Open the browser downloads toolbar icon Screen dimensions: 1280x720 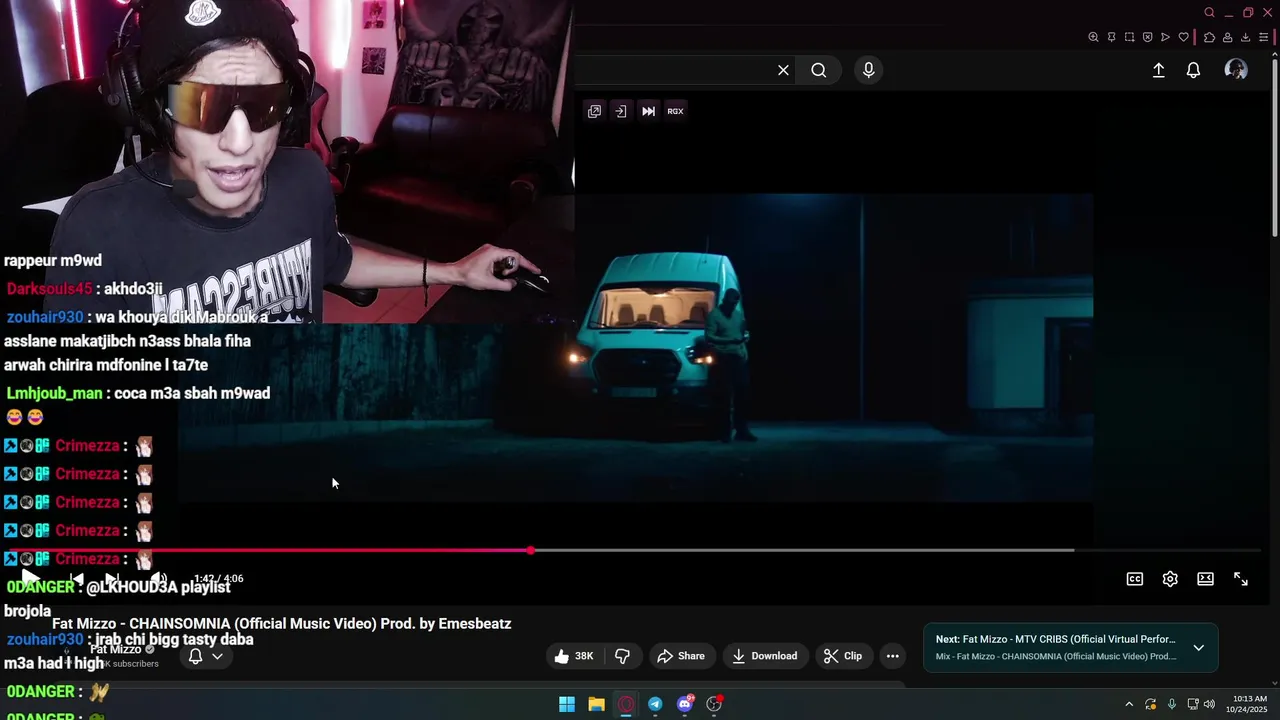click(1245, 37)
